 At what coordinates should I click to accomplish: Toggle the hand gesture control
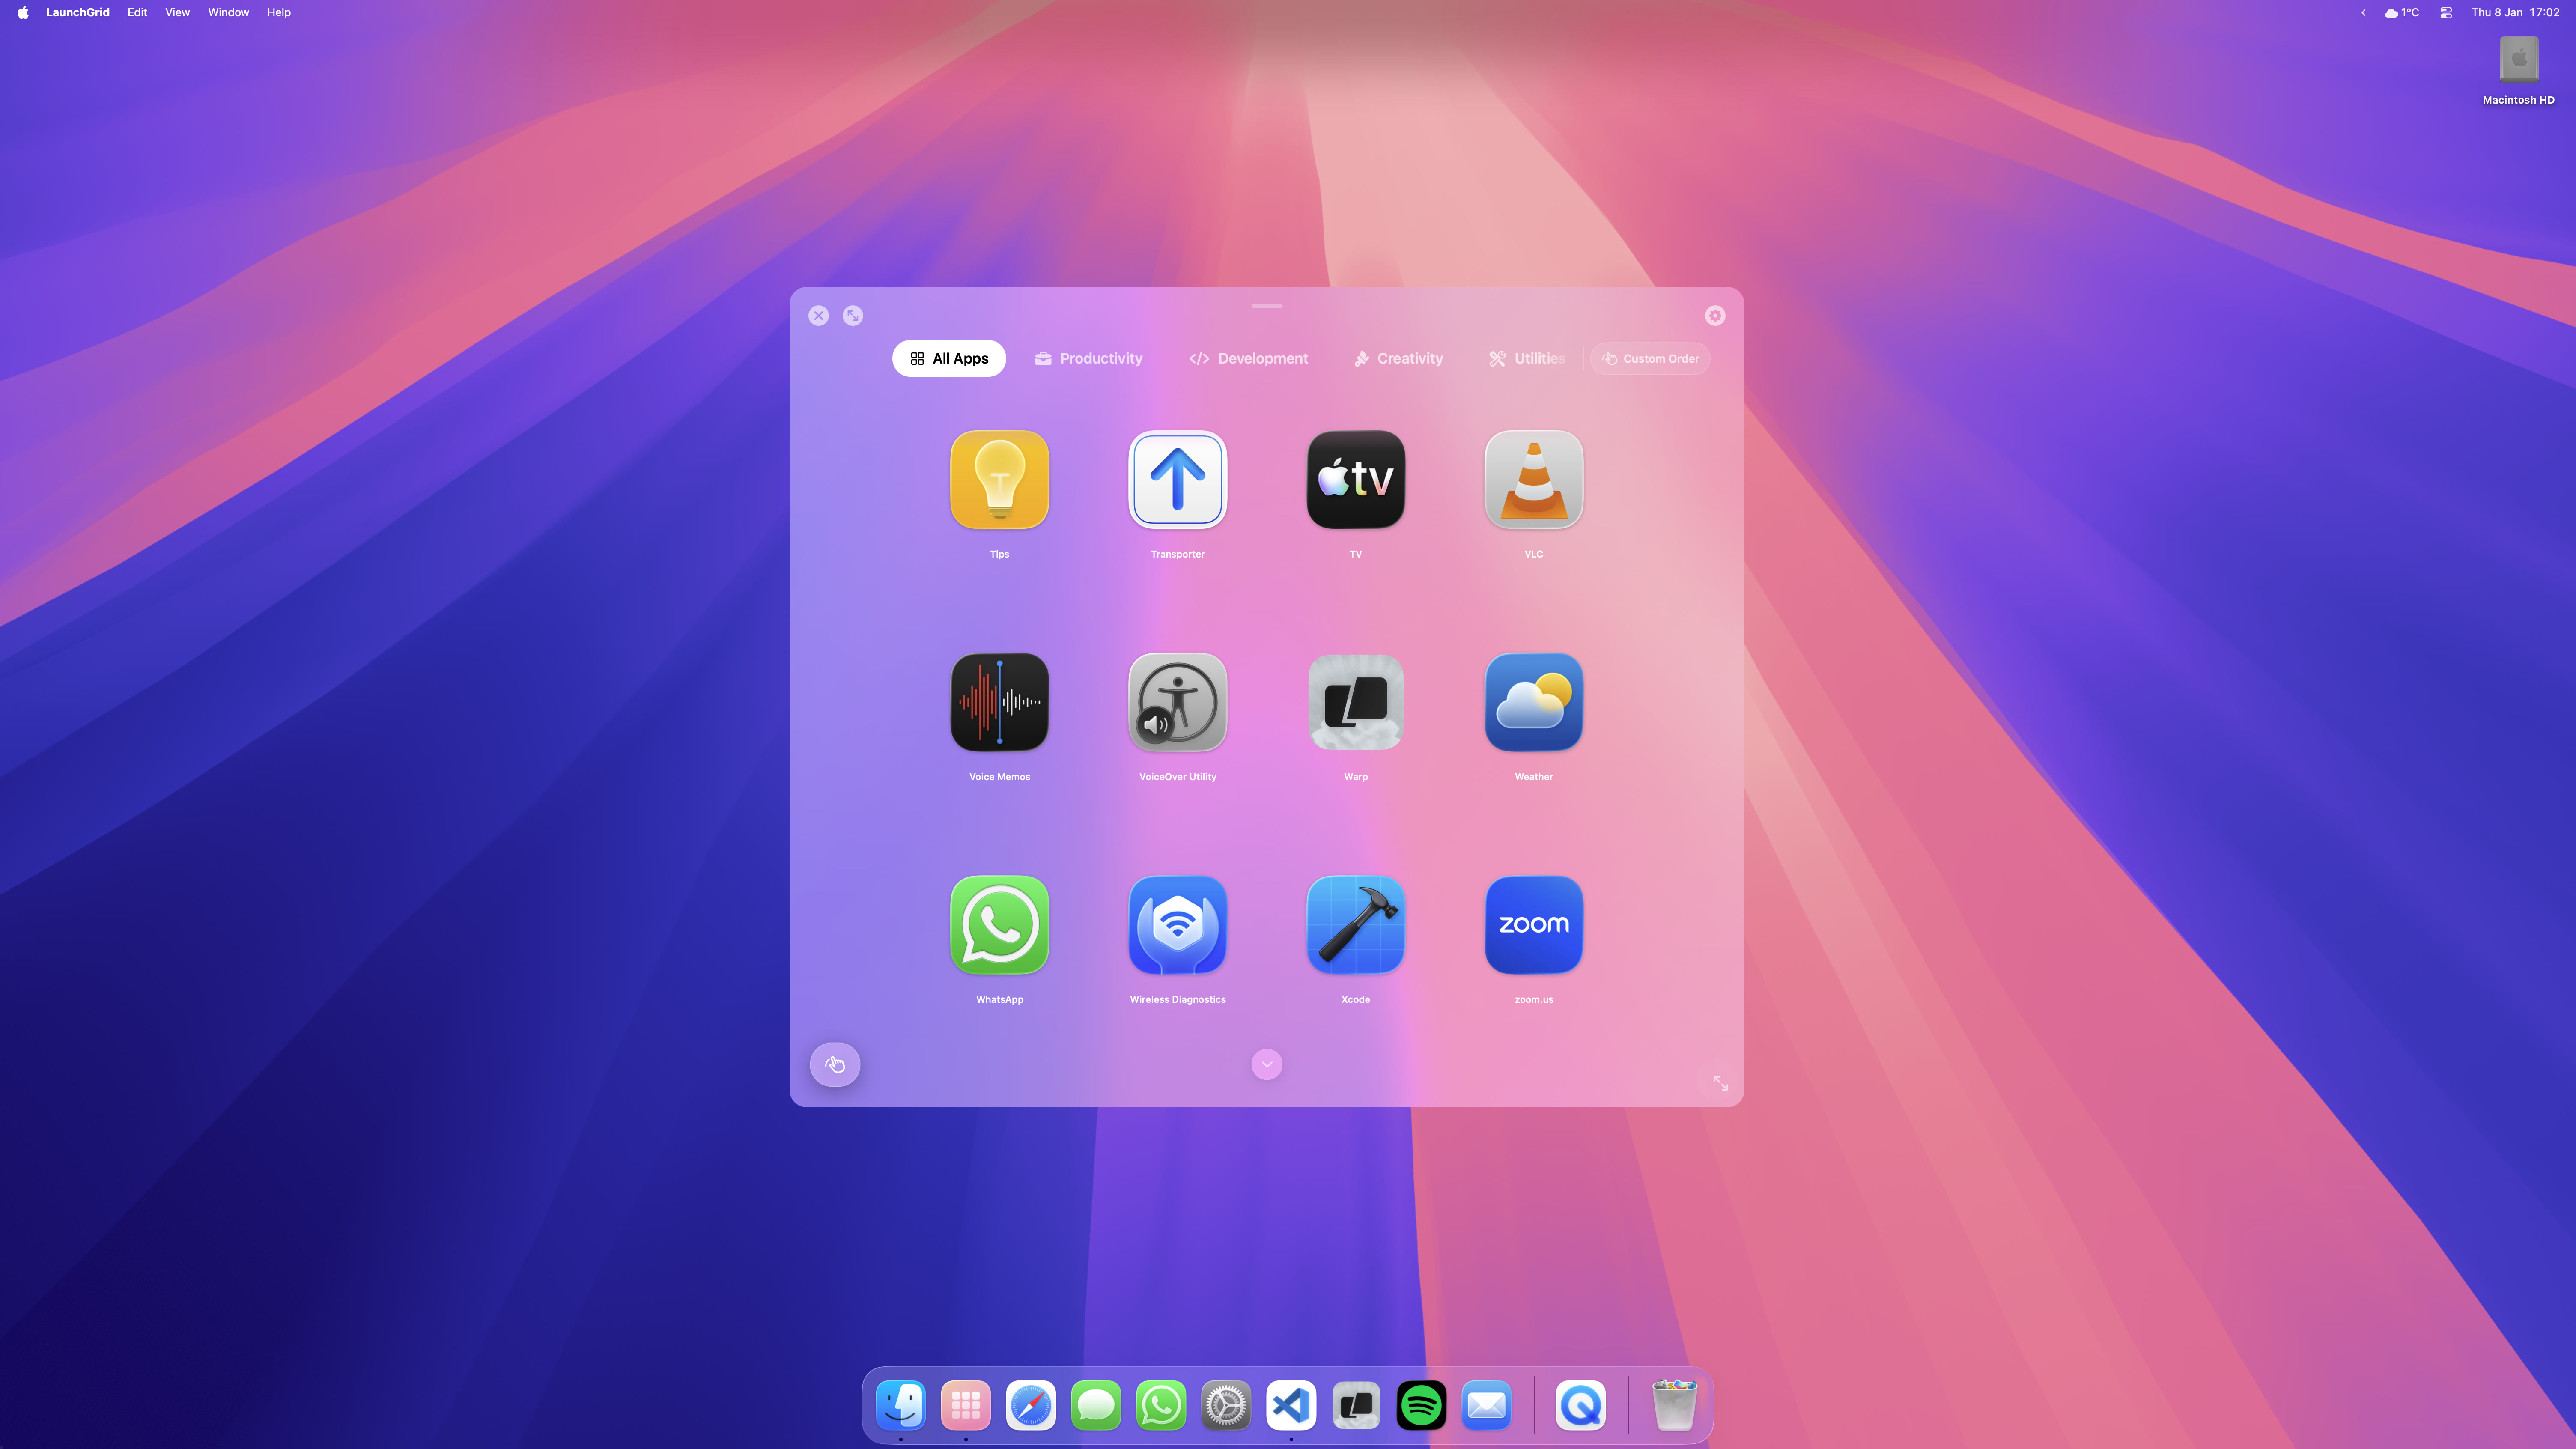coord(834,1064)
